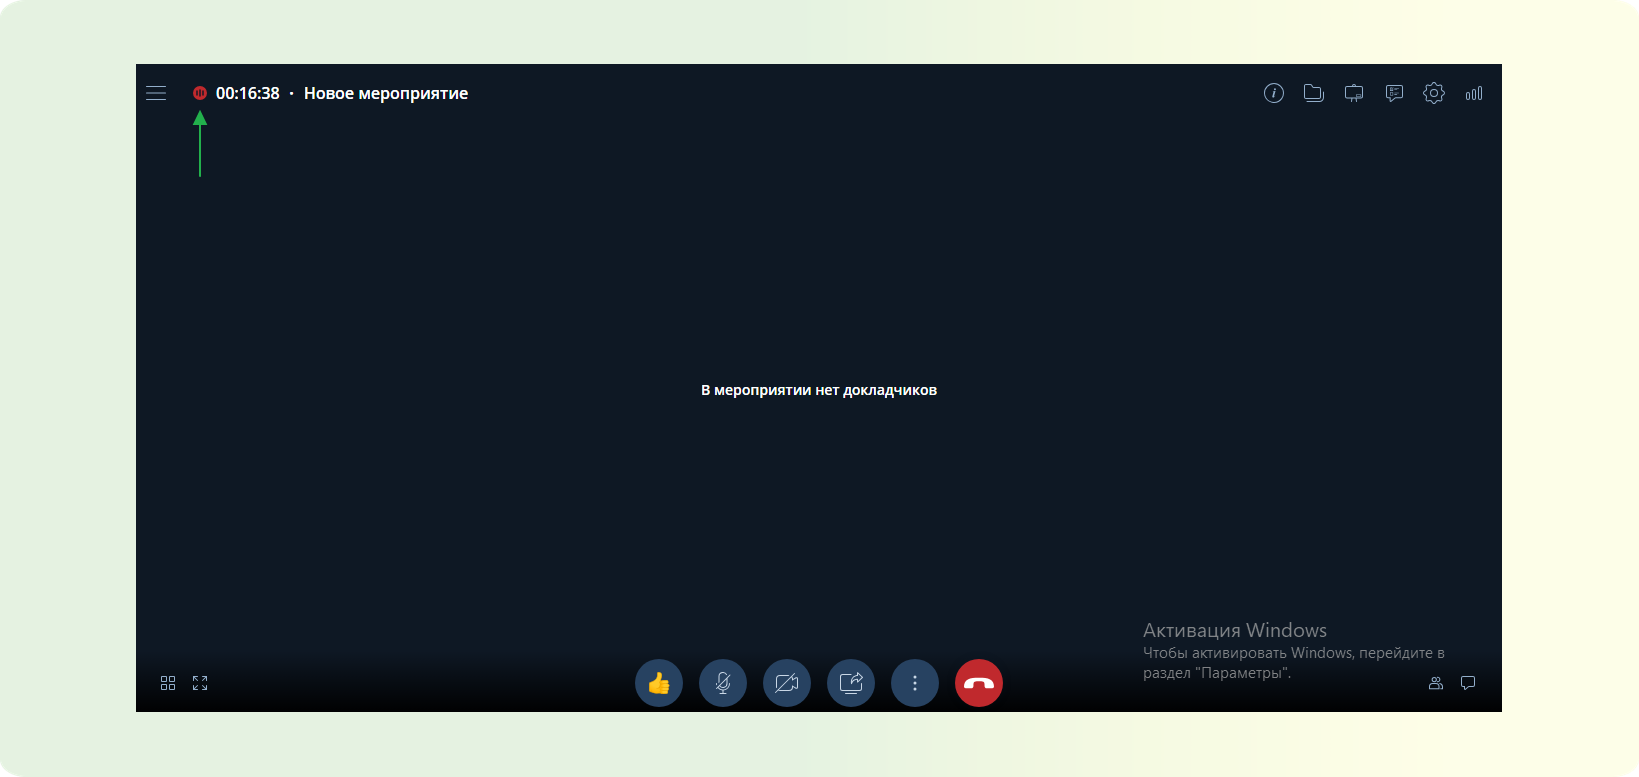The image size is (1639, 777).
Task: Start screen sharing
Action: pos(851,683)
